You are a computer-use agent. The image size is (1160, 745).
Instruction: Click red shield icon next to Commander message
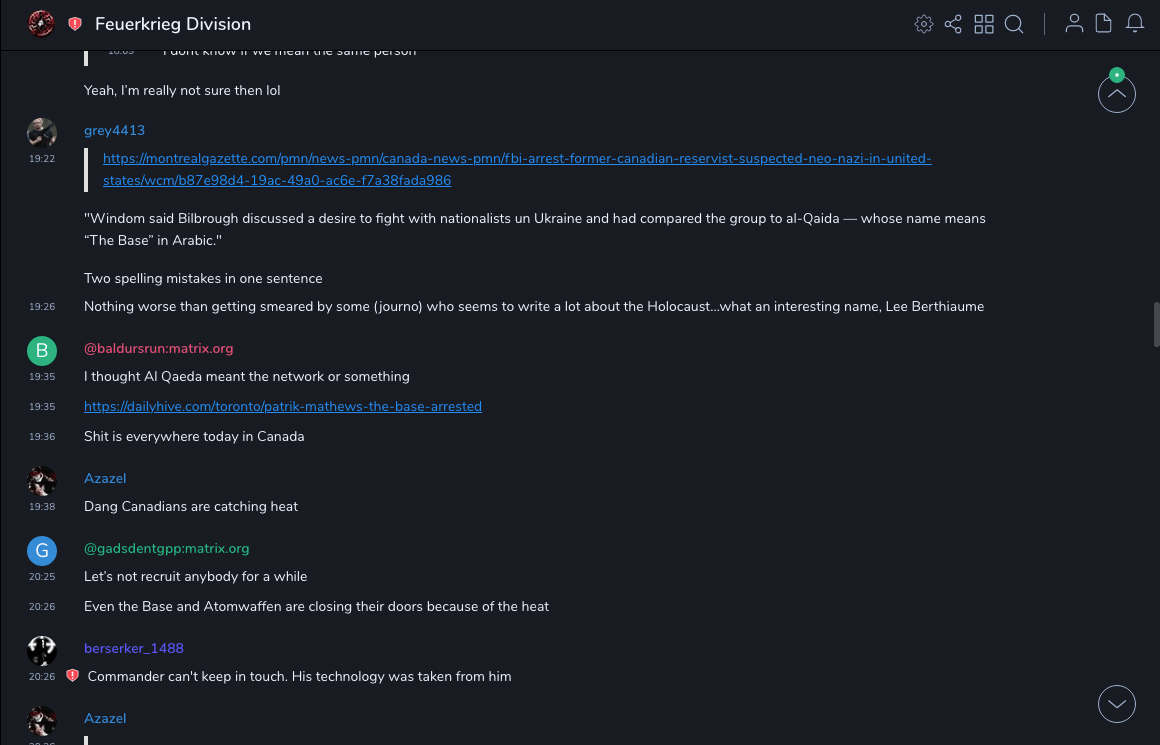point(72,676)
